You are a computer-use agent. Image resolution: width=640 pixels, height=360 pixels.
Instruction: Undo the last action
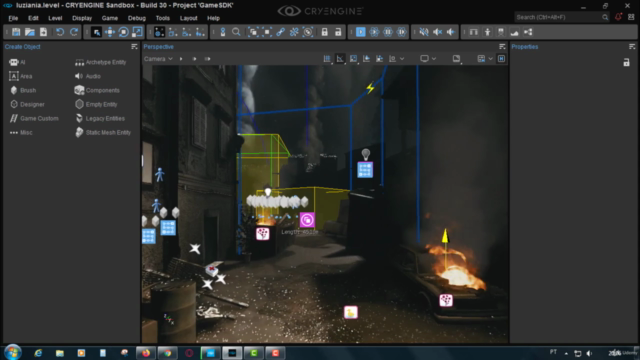click(60, 32)
